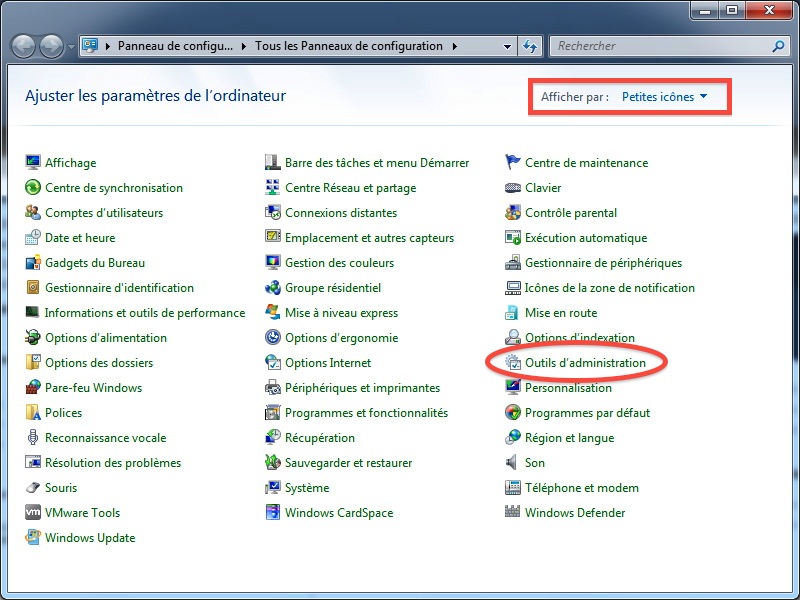Click the Date et heure clock icon
Image resolution: width=800 pixels, height=600 pixels.
33,237
